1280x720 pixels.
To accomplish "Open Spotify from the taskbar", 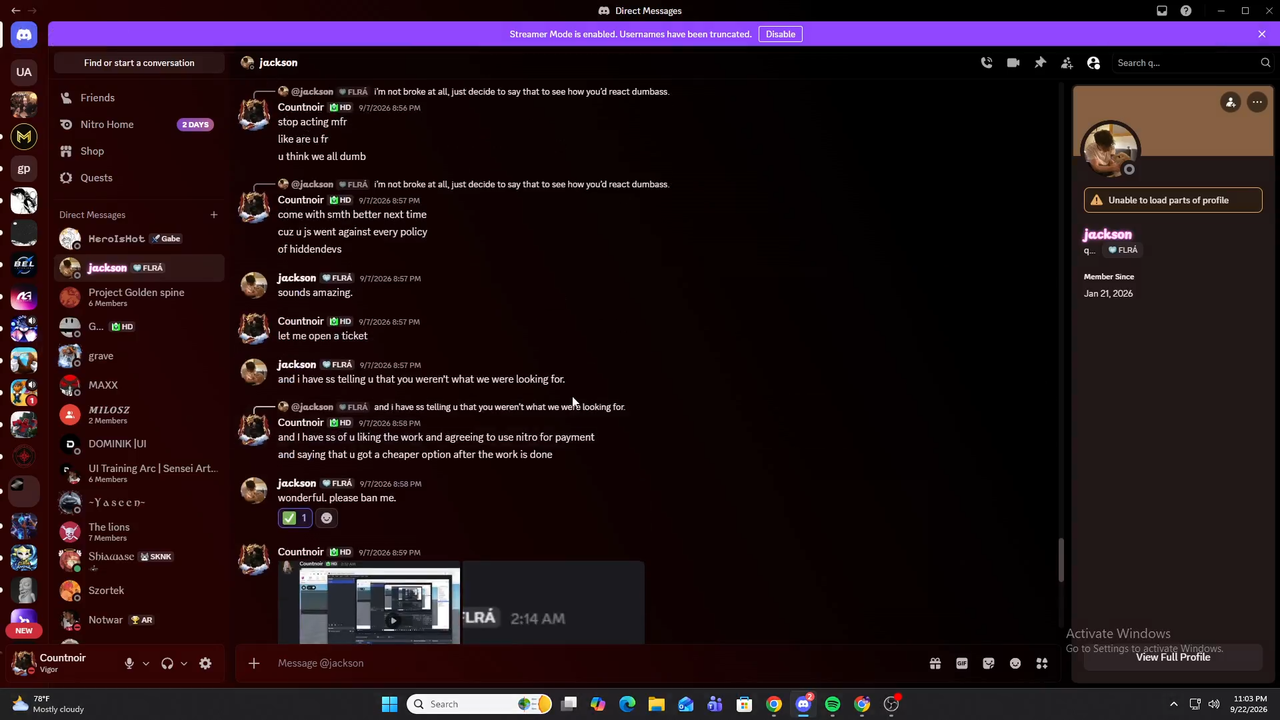I will click(x=832, y=704).
